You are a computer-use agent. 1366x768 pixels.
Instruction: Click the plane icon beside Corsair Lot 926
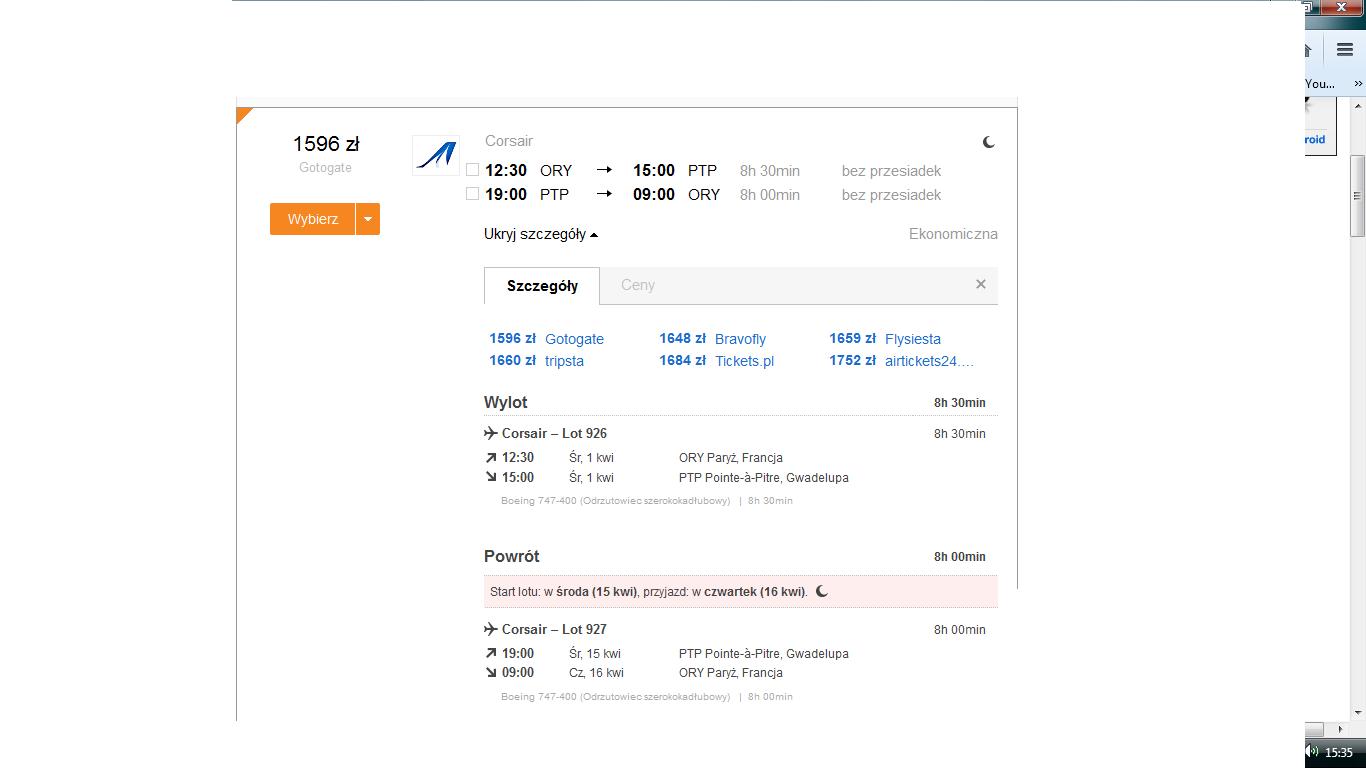tap(491, 433)
